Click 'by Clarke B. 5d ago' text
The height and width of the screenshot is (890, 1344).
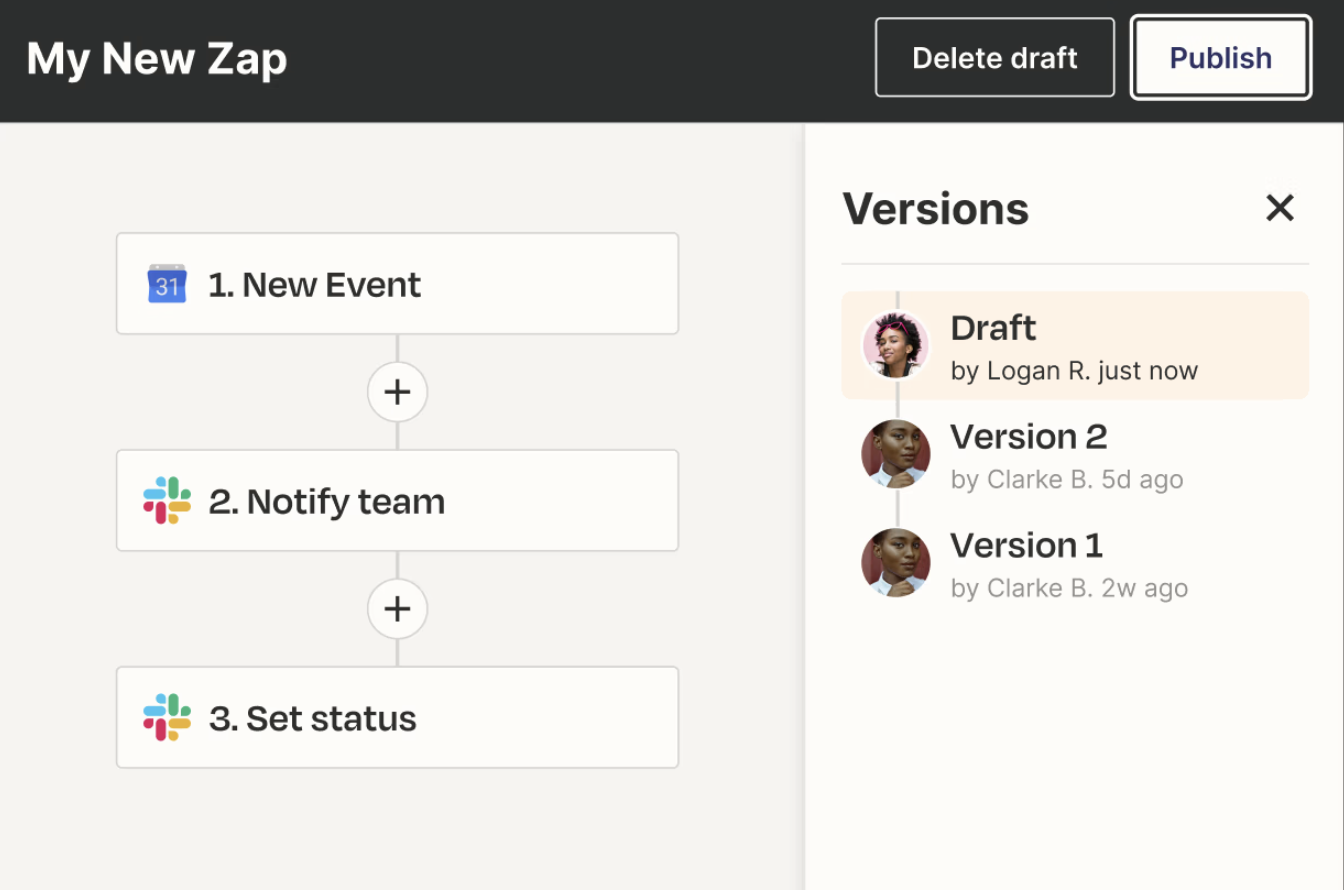point(1066,480)
